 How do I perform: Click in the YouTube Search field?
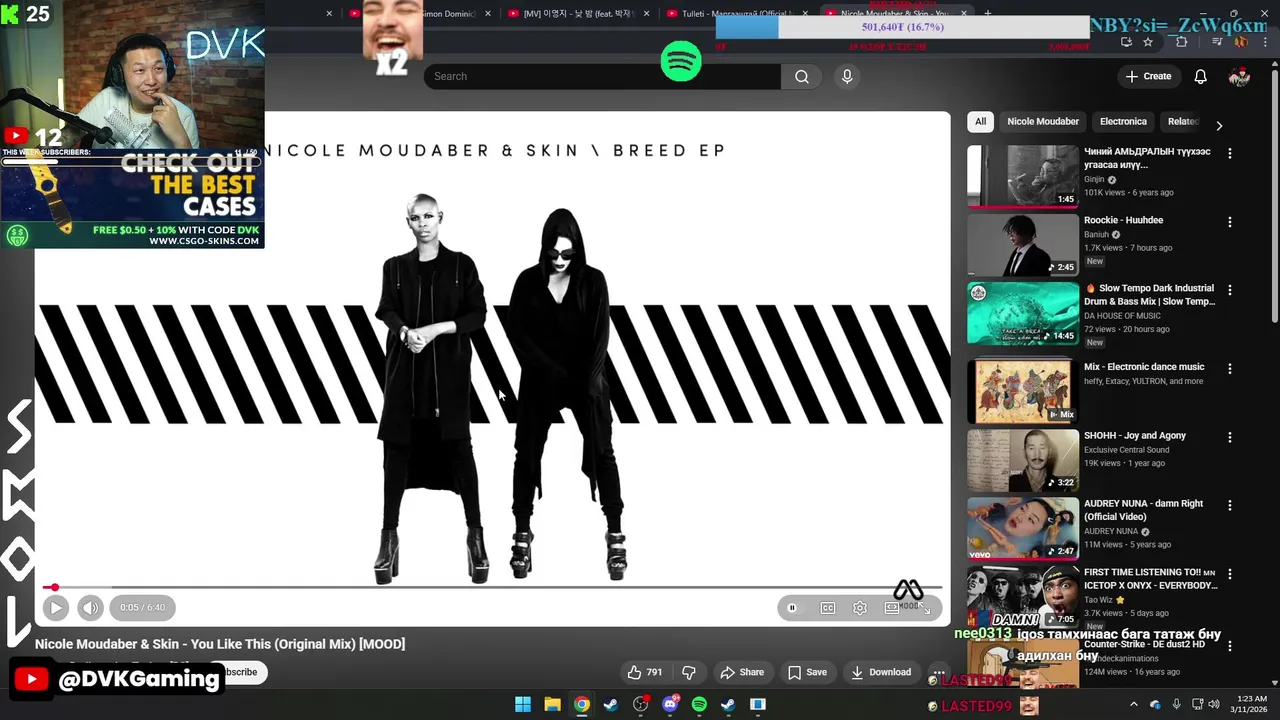point(602,76)
